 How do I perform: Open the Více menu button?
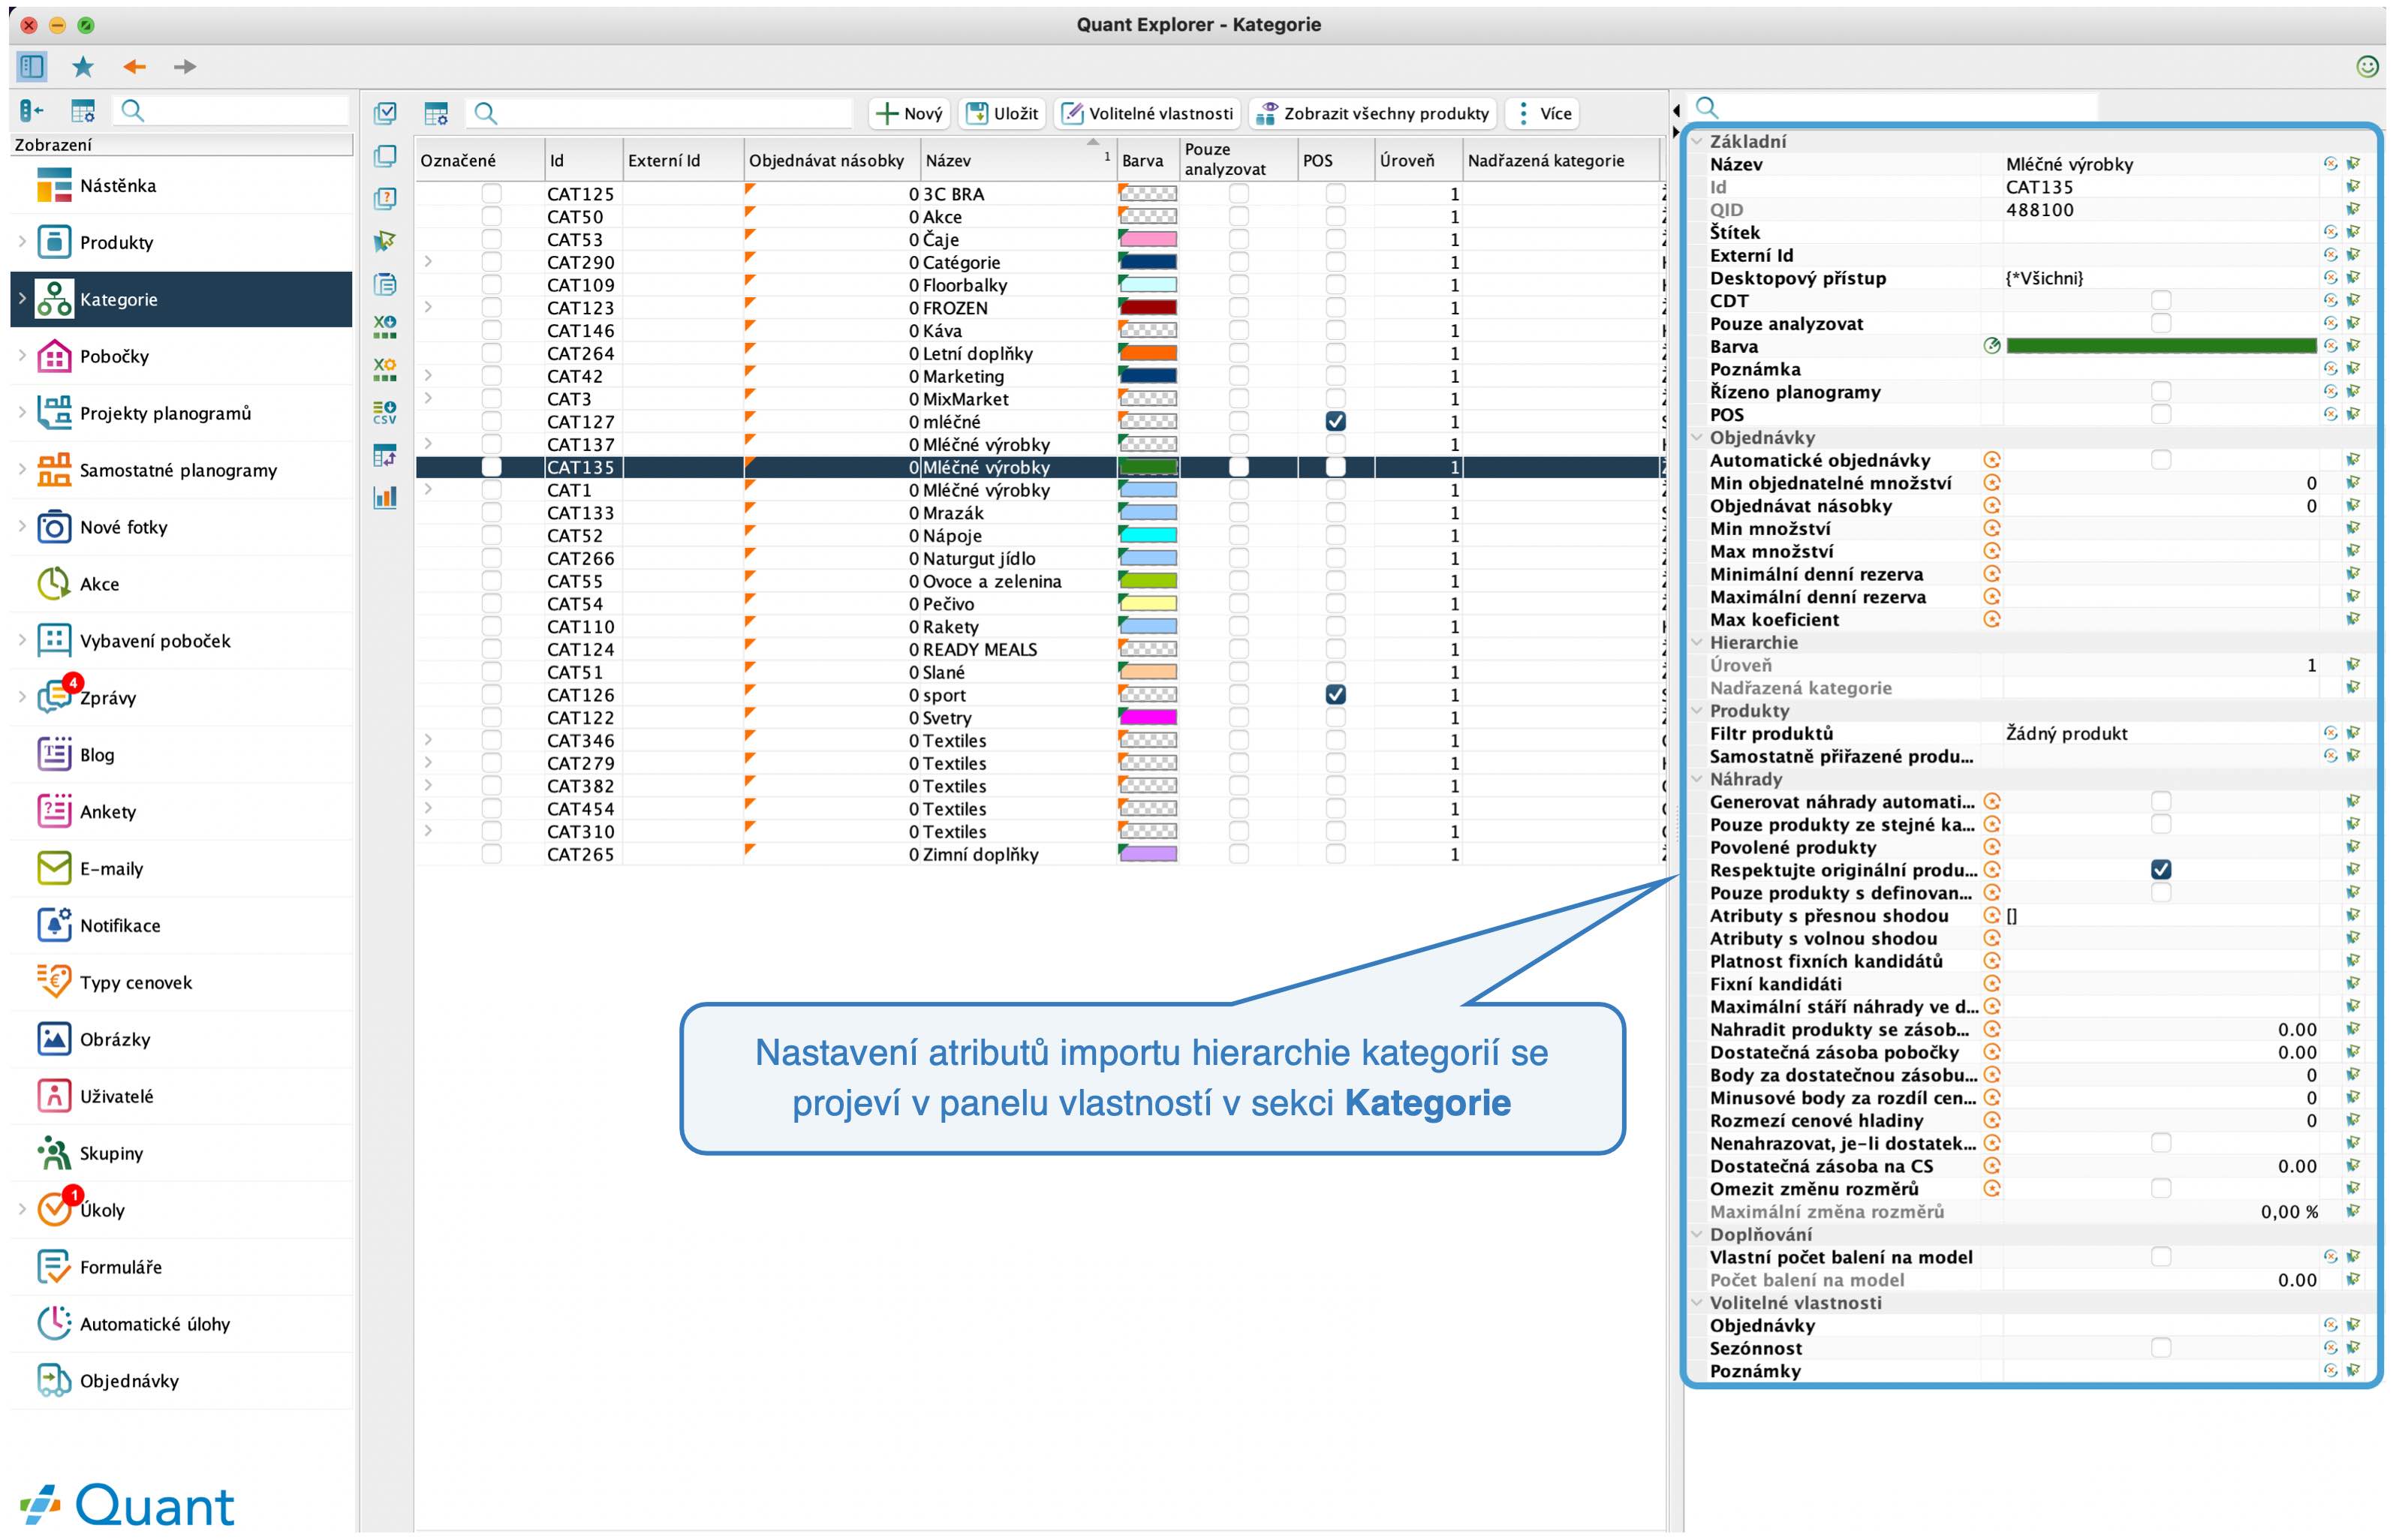1543,114
